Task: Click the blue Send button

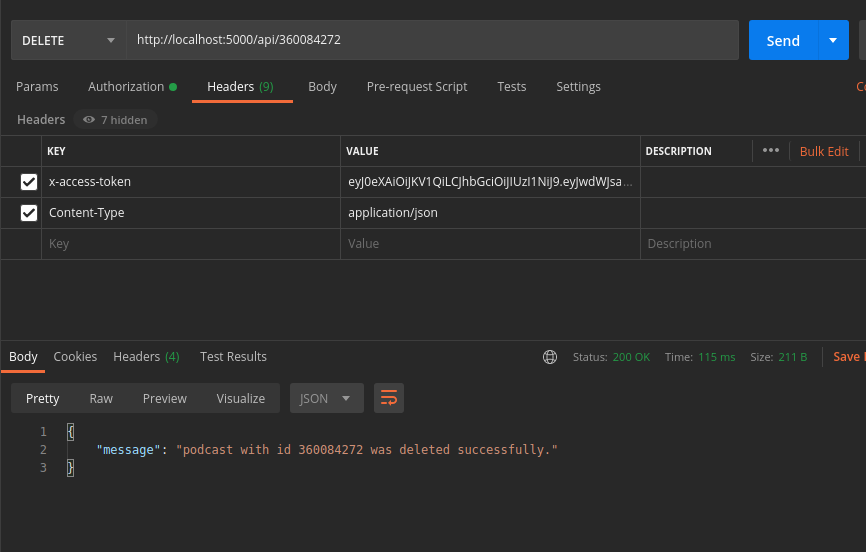Action: [783, 40]
